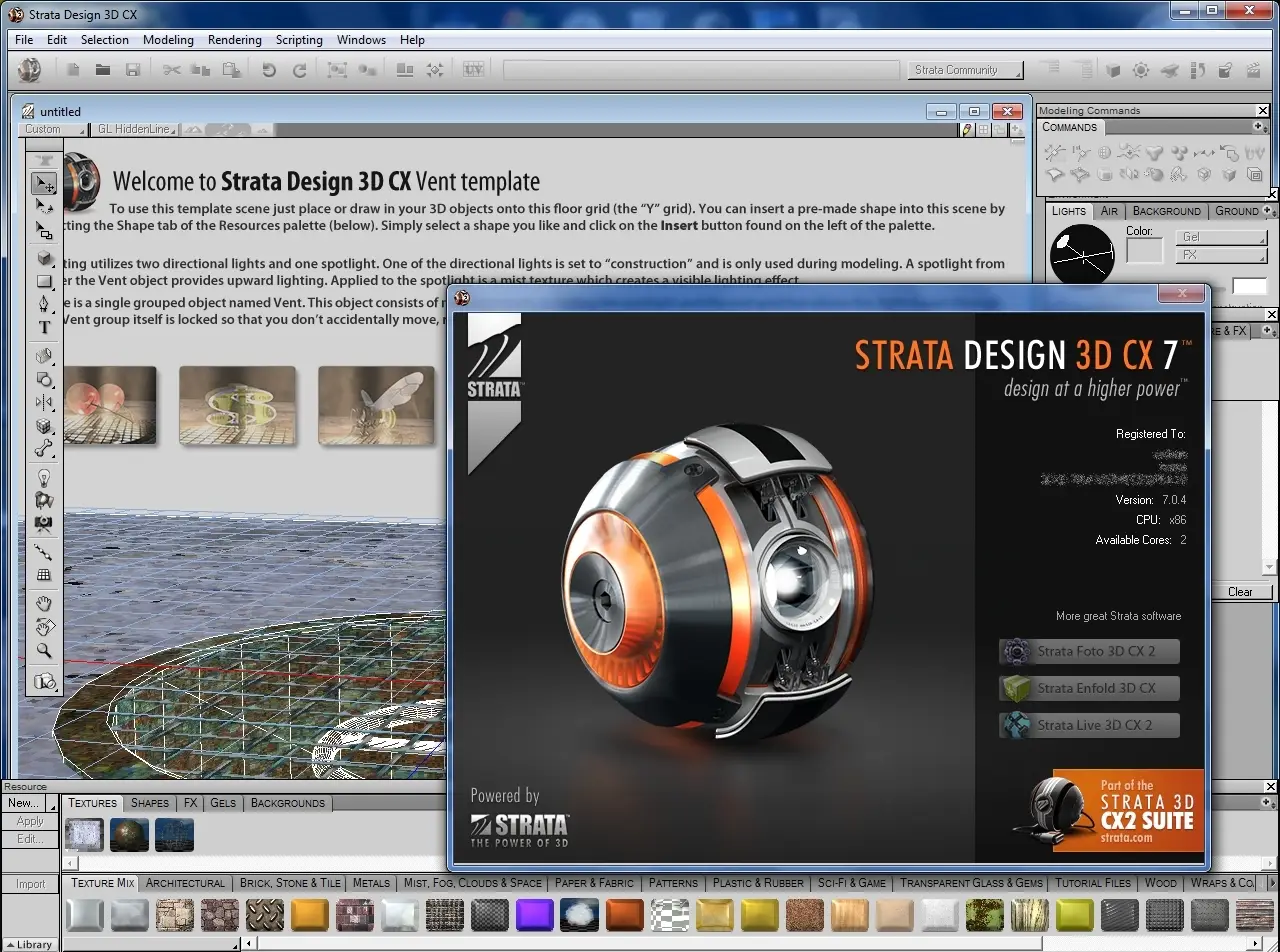Click the pencil icon in untitled window
1280x952 pixels.
(x=967, y=130)
